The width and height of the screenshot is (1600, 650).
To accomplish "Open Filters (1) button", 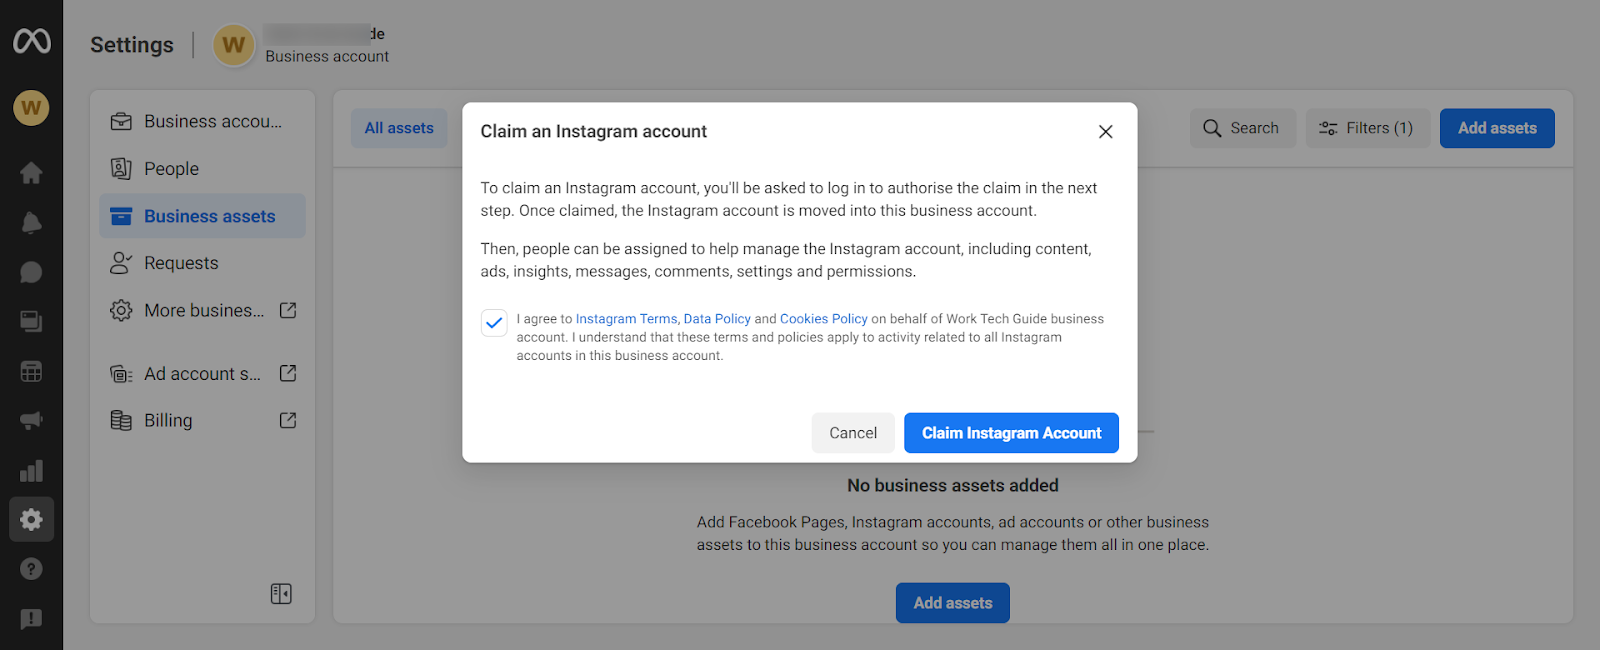I will pos(1368,128).
